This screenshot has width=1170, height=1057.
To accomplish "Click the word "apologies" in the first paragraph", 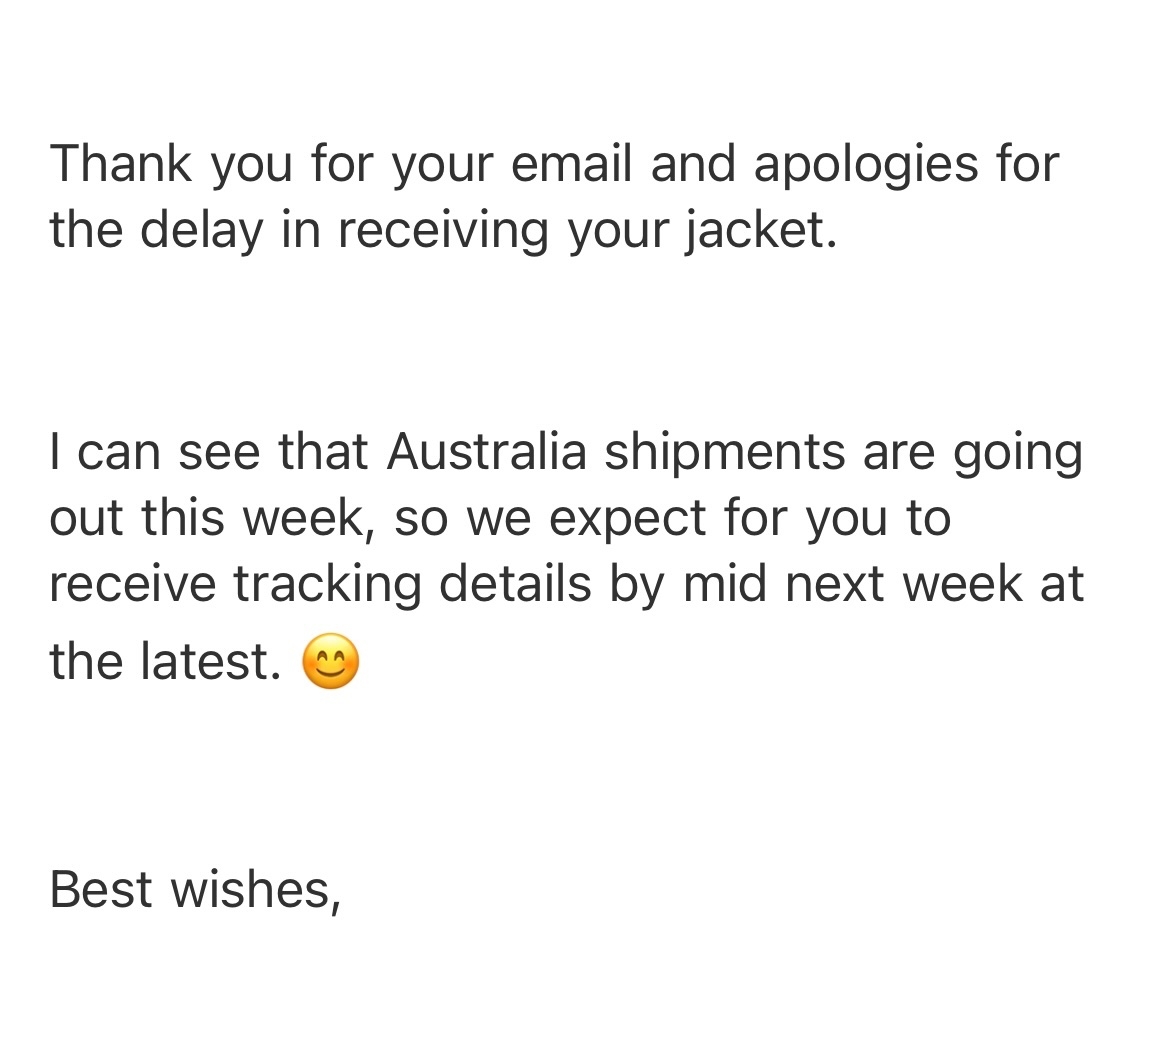I will point(865,166).
